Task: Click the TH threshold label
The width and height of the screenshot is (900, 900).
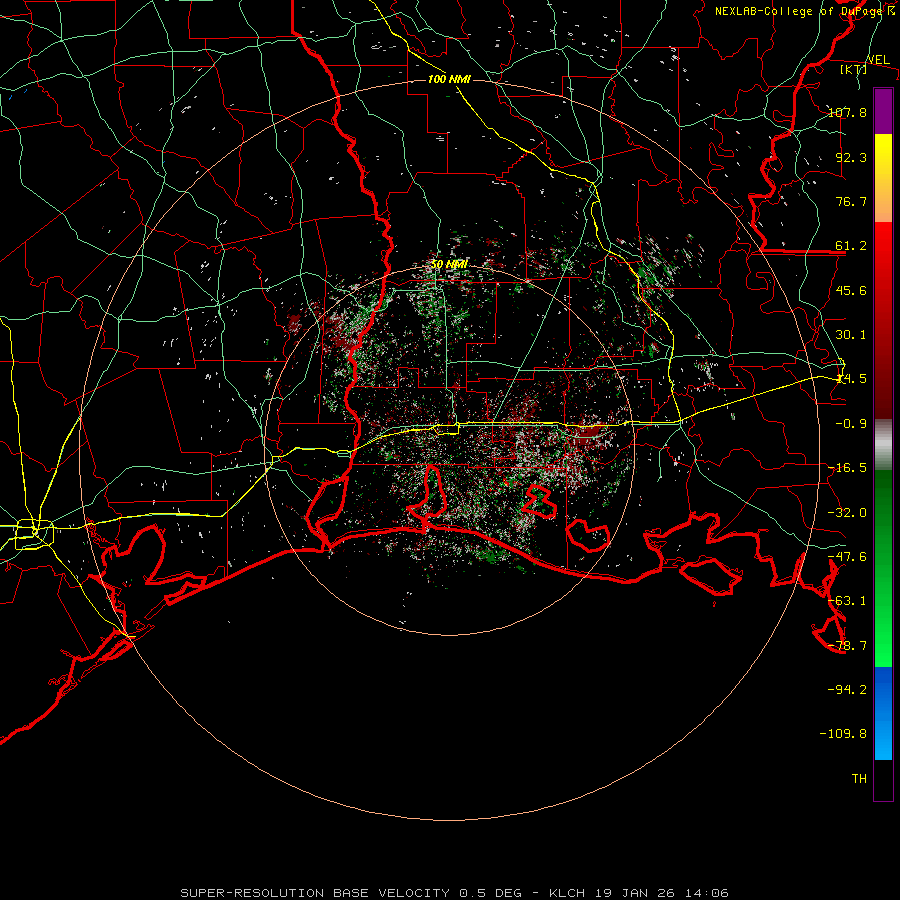Action: click(859, 778)
